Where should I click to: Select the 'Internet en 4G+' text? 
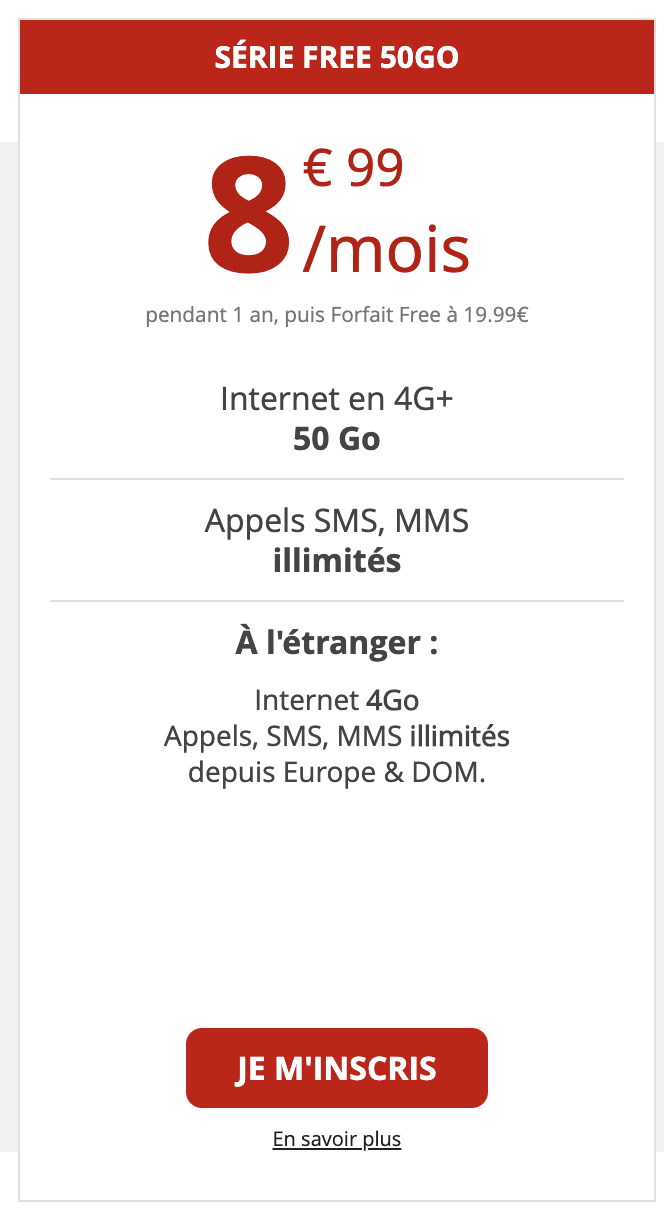(x=336, y=399)
